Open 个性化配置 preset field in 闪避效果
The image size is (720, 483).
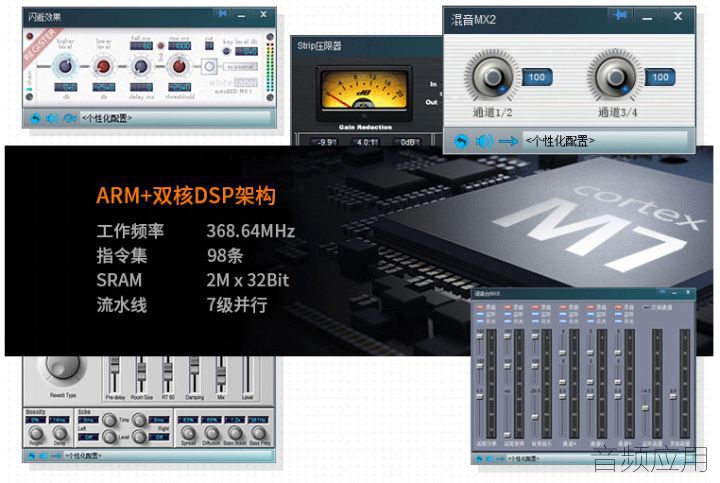tap(175, 118)
